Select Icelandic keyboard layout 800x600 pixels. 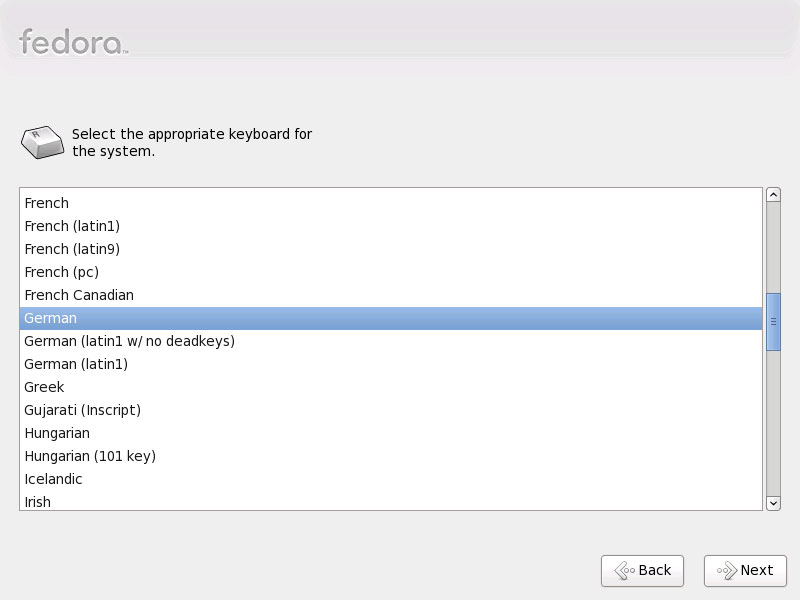click(x=391, y=479)
